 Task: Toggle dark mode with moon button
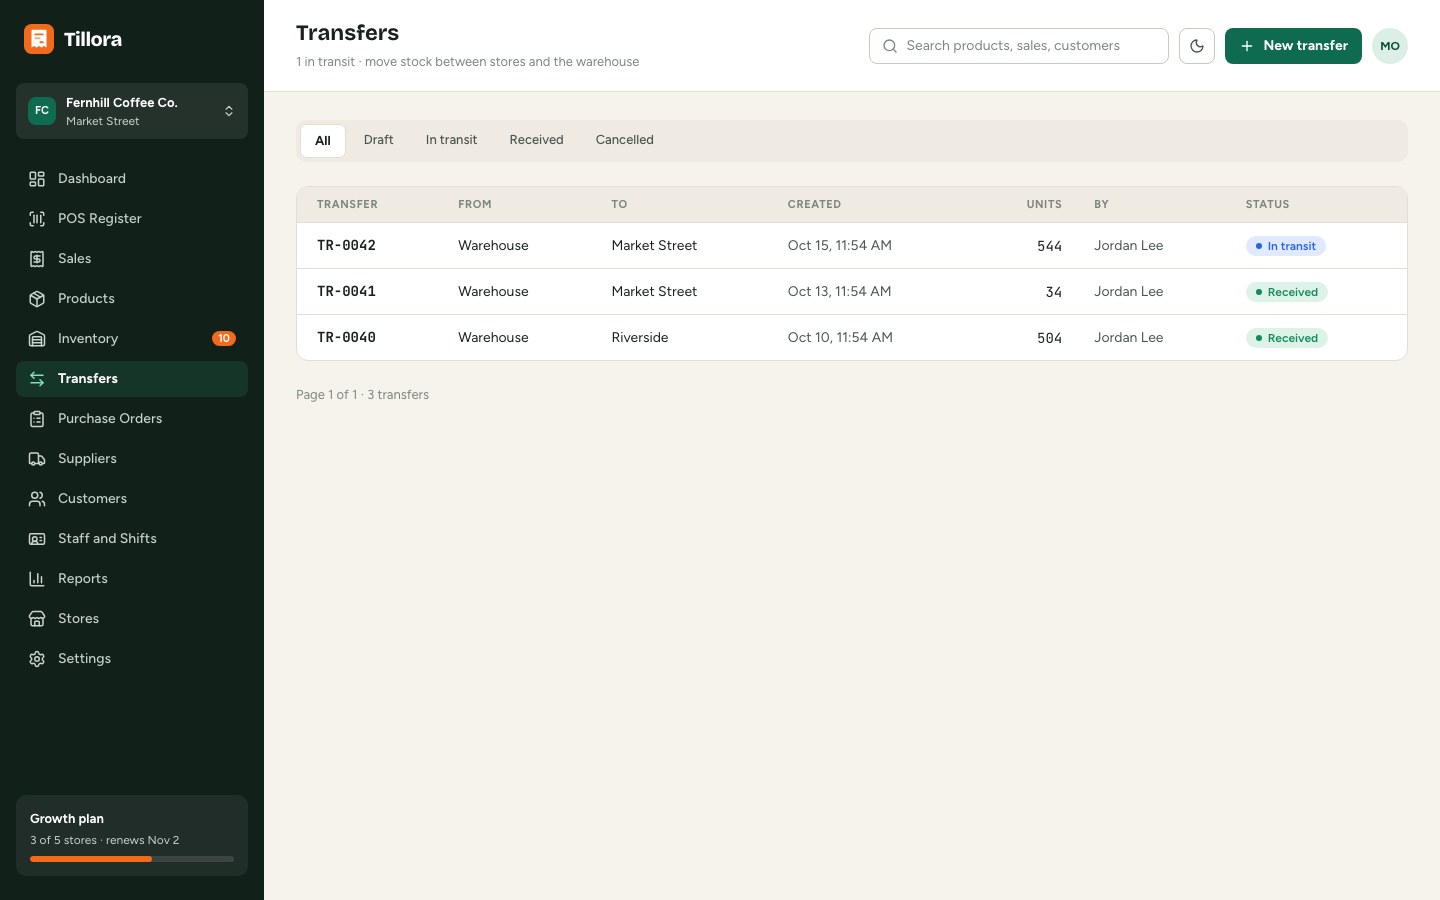click(x=1197, y=46)
